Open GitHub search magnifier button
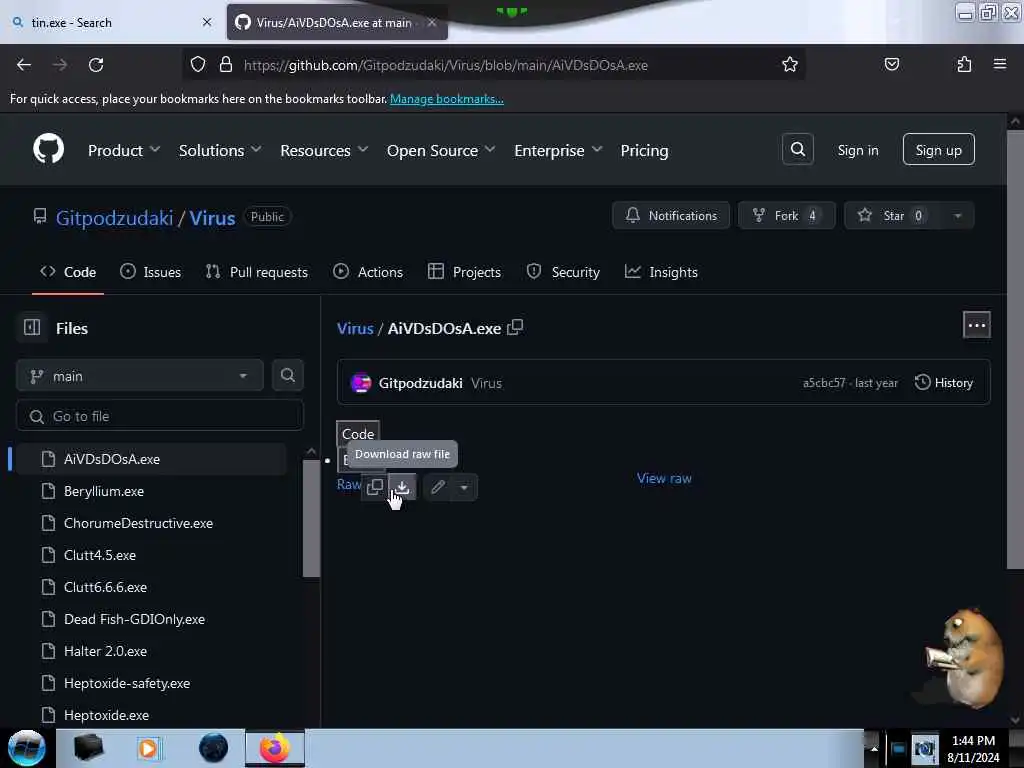Screen dimensions: 1024x768 tap(797, 150)
